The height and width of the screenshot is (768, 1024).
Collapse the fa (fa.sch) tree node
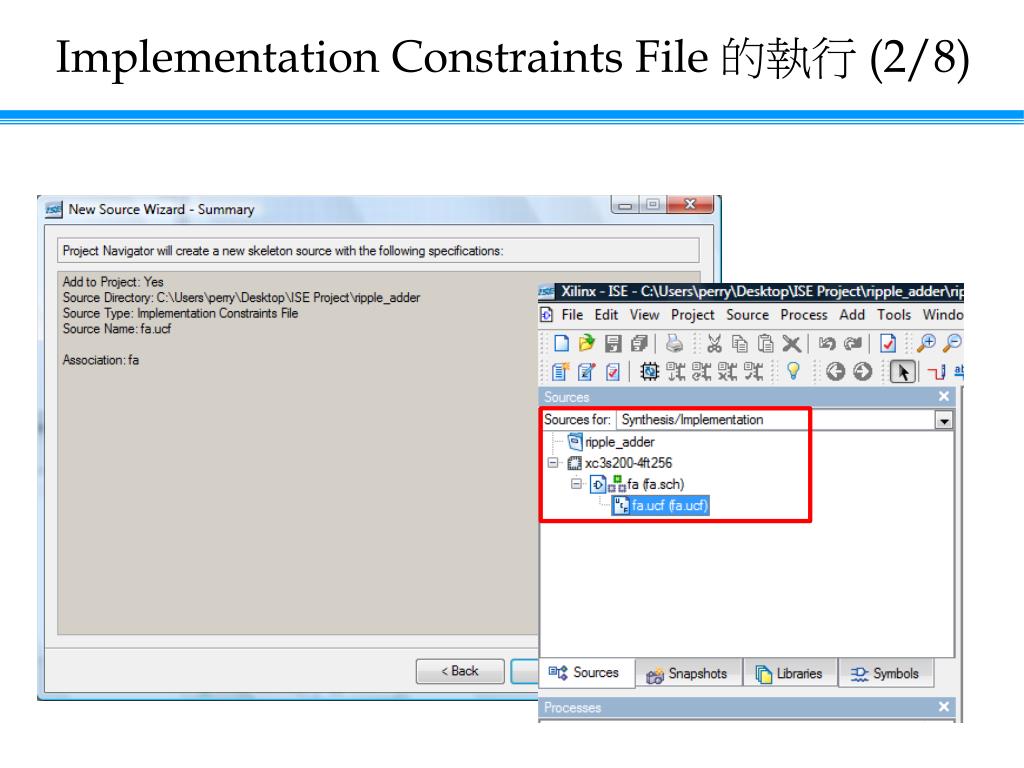pos(576,484)
